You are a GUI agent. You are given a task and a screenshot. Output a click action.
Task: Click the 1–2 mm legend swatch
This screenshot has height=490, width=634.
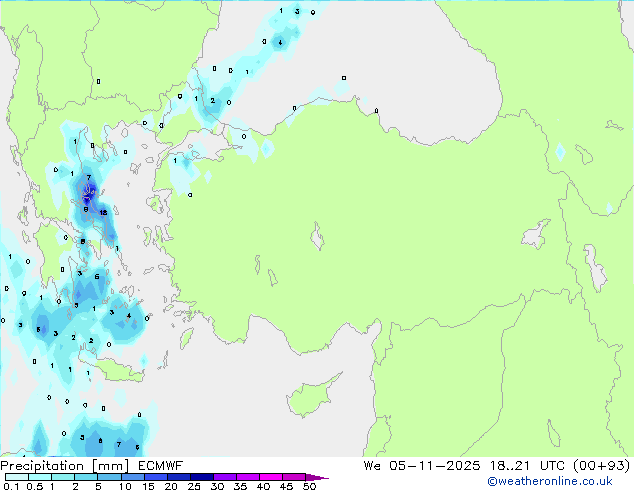[63, 477]
